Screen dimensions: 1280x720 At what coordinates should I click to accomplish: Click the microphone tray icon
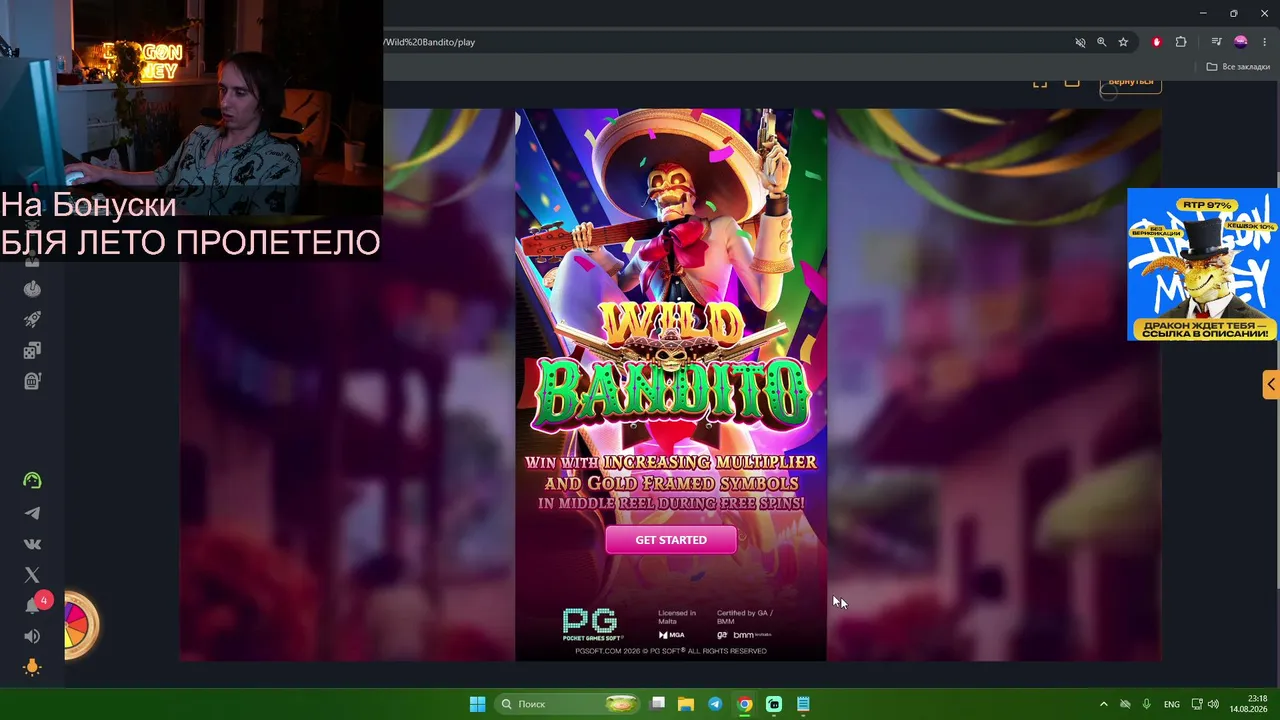1147,704
